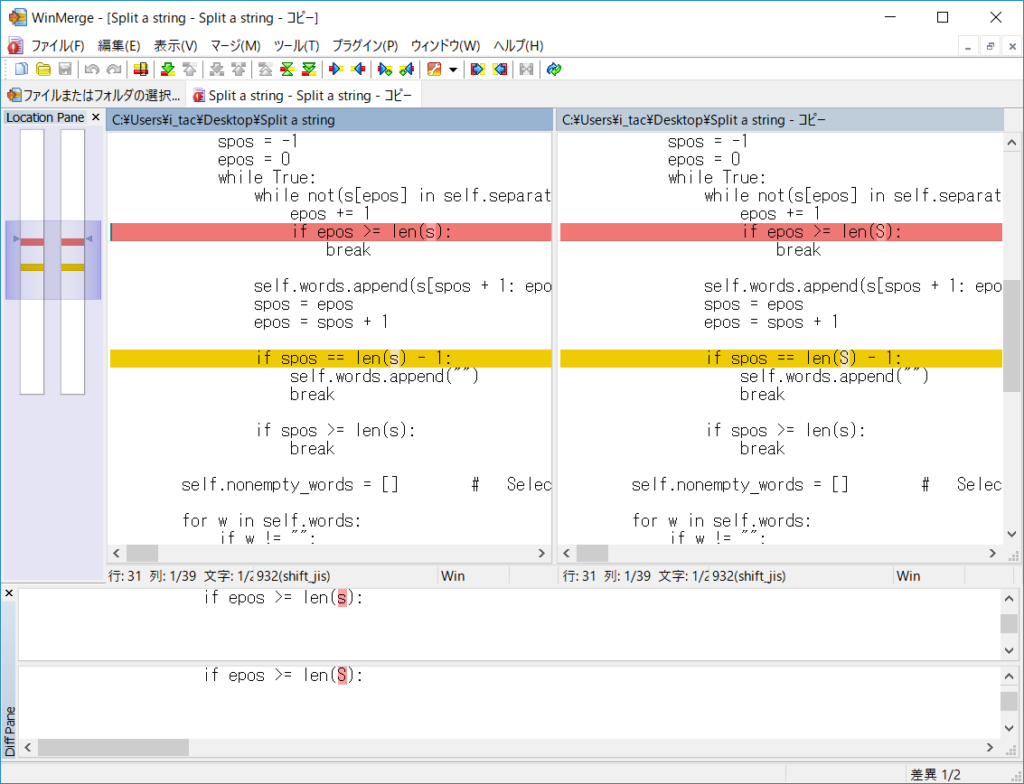Copy all differences to the right icon
Viewport: 1024px width, 784px height.
[478, 69]
